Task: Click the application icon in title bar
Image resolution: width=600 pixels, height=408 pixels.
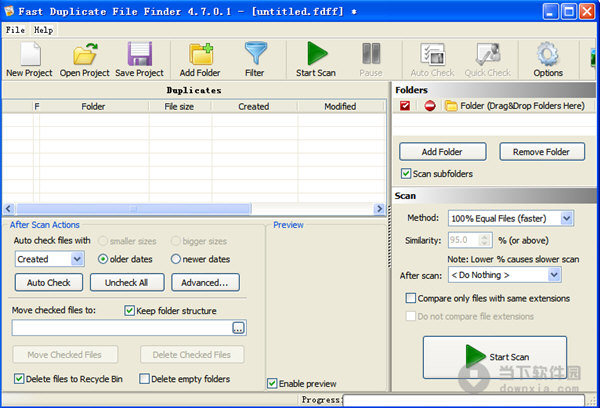Action: point(9,11)
